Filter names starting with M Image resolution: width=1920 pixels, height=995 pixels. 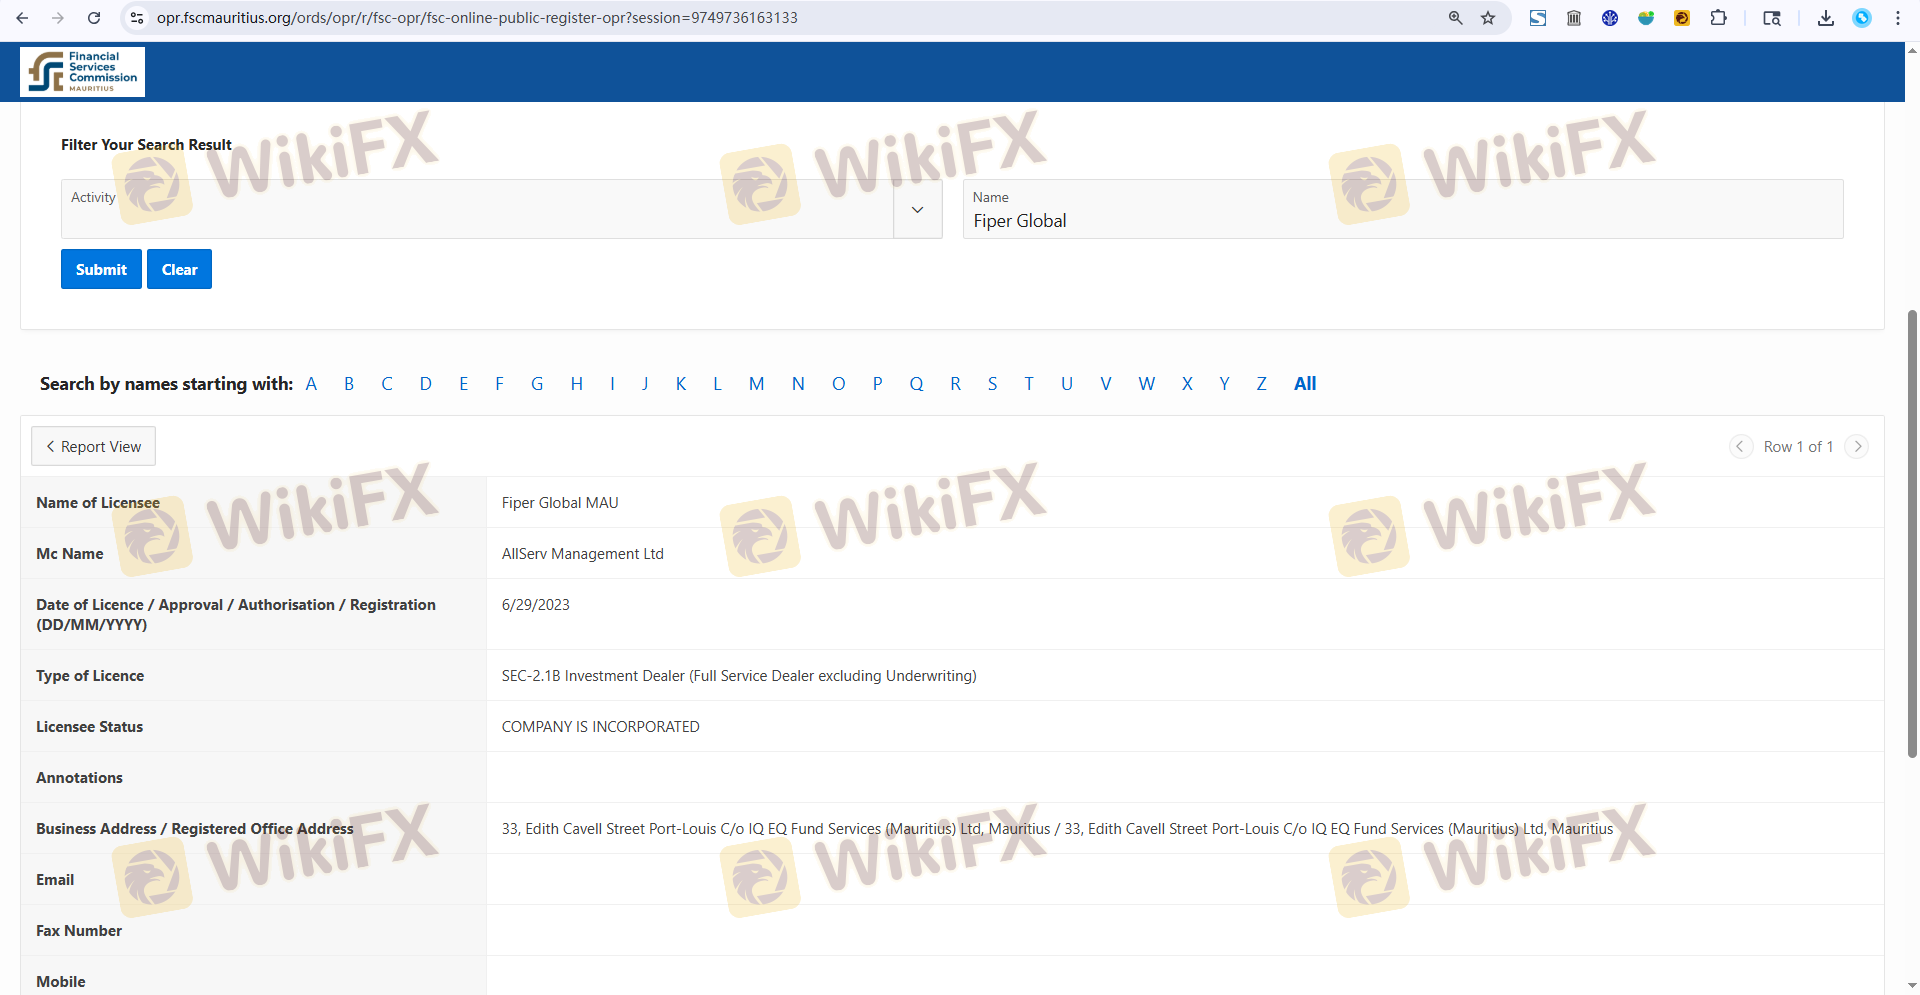point(756,384)
